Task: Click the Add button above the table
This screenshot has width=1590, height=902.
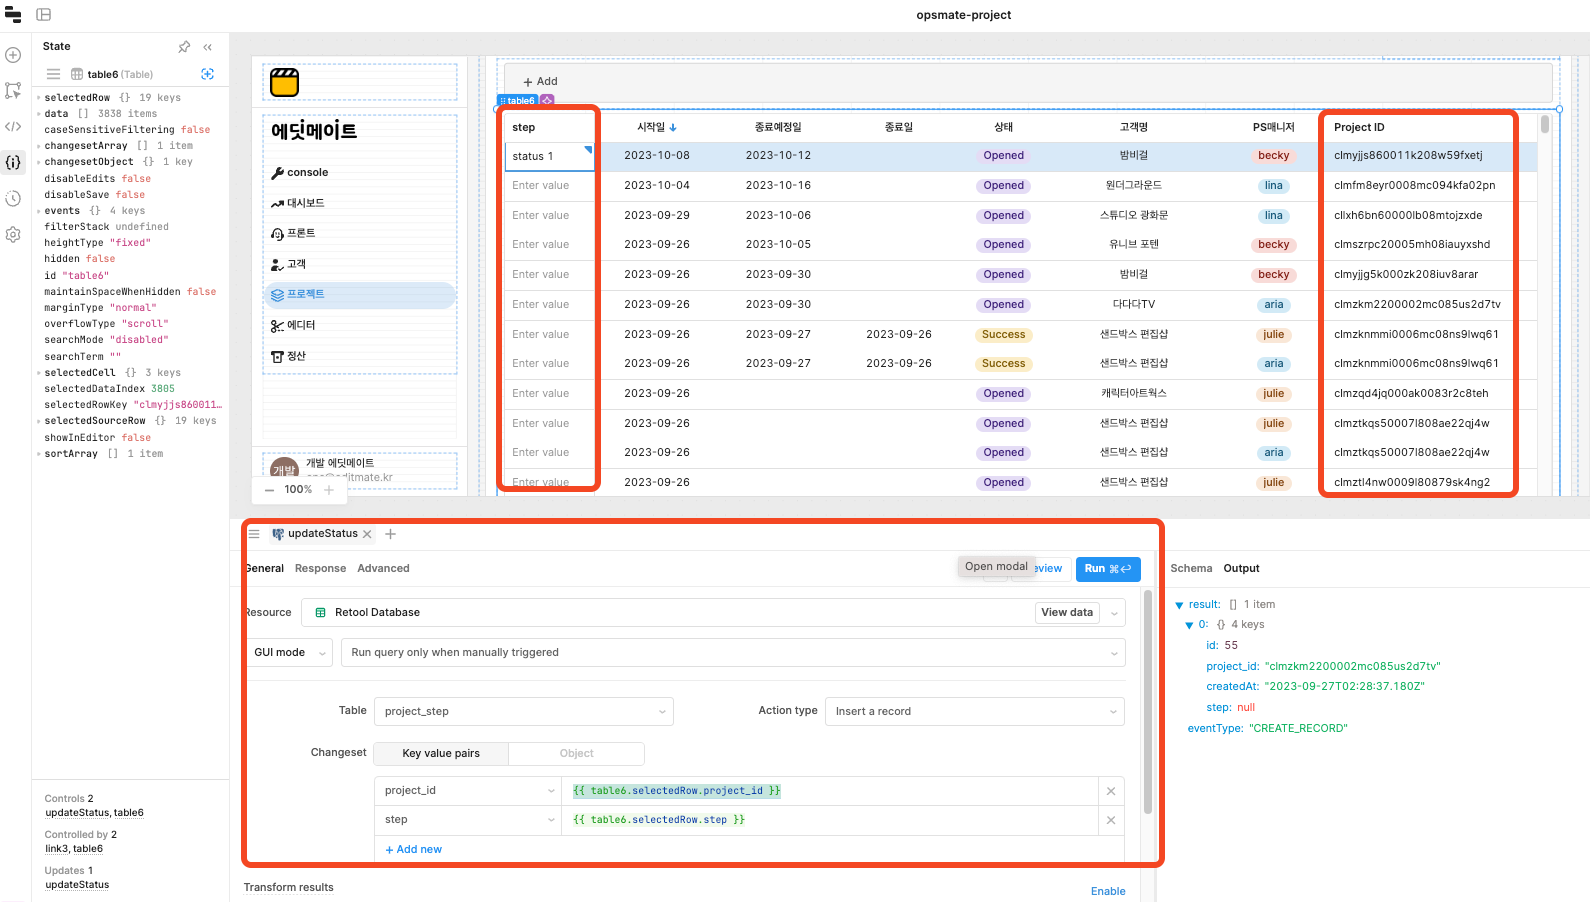Action: point(541,82)
